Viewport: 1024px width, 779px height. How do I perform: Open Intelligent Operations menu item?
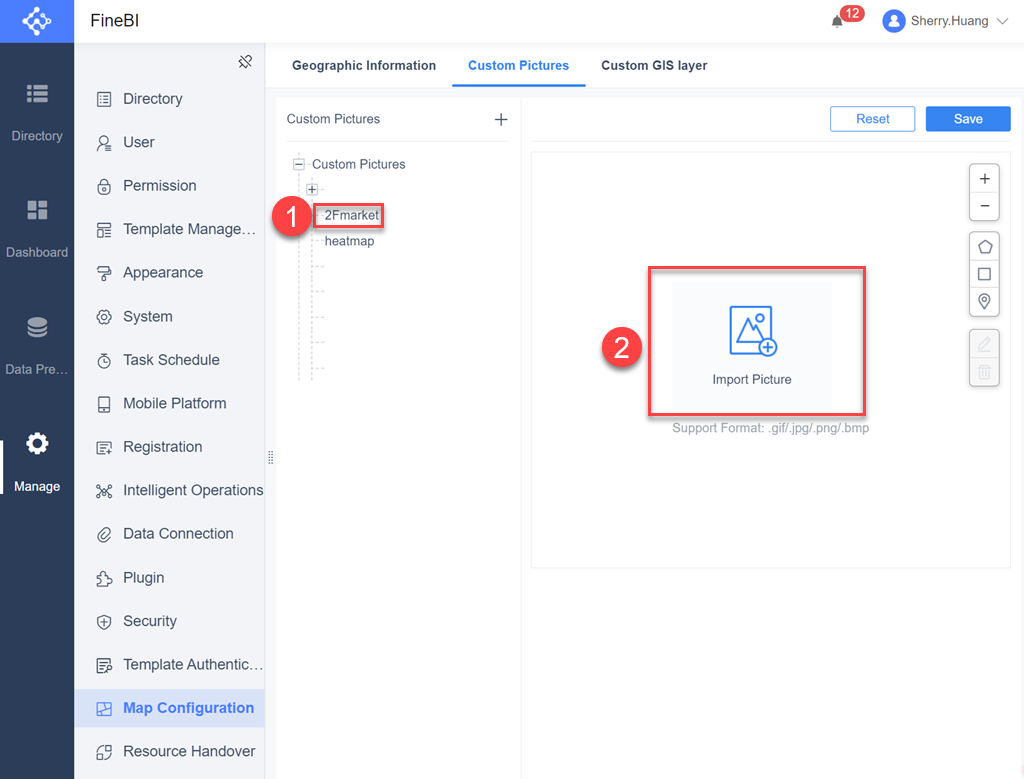point(170,490)
